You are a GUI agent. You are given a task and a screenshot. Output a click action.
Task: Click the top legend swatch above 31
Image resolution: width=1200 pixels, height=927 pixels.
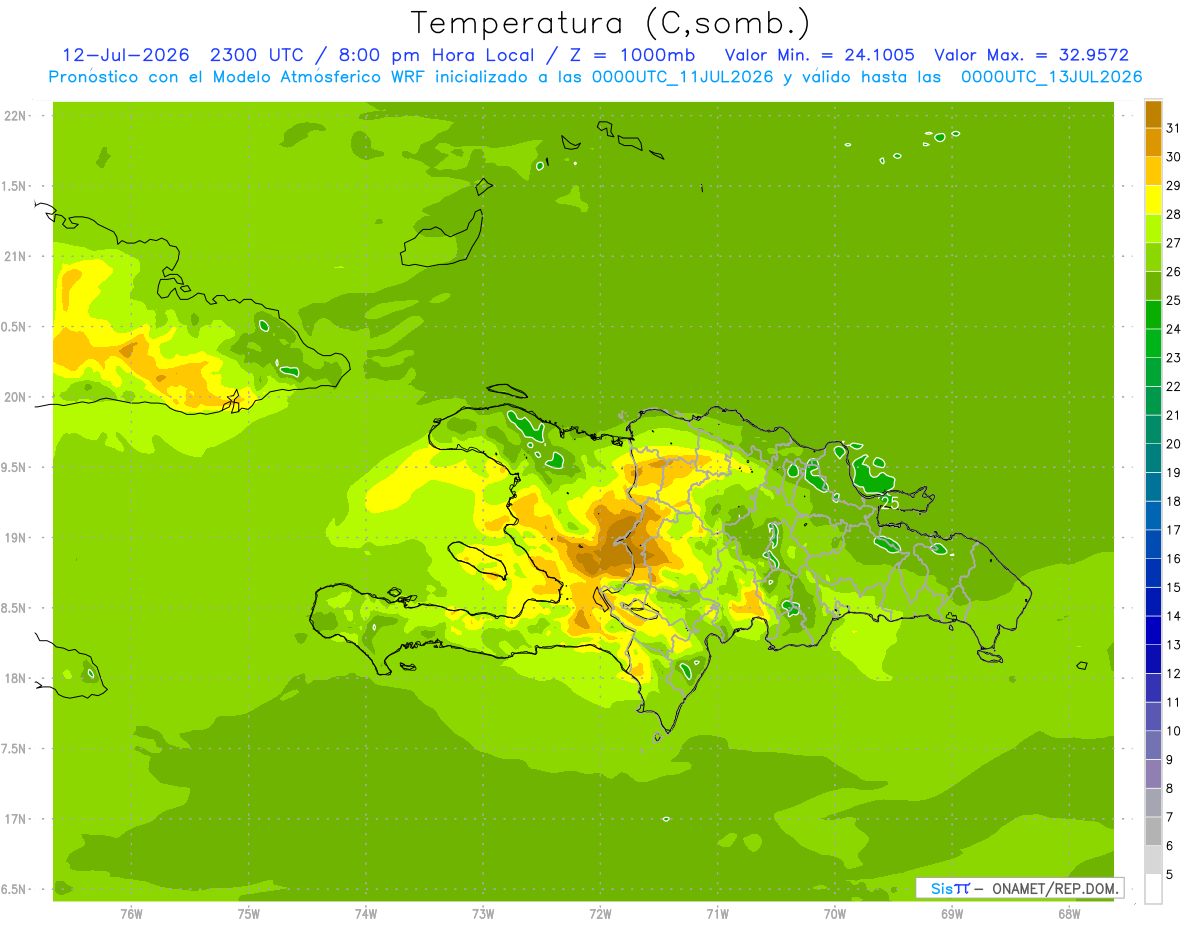[1153, 114]
